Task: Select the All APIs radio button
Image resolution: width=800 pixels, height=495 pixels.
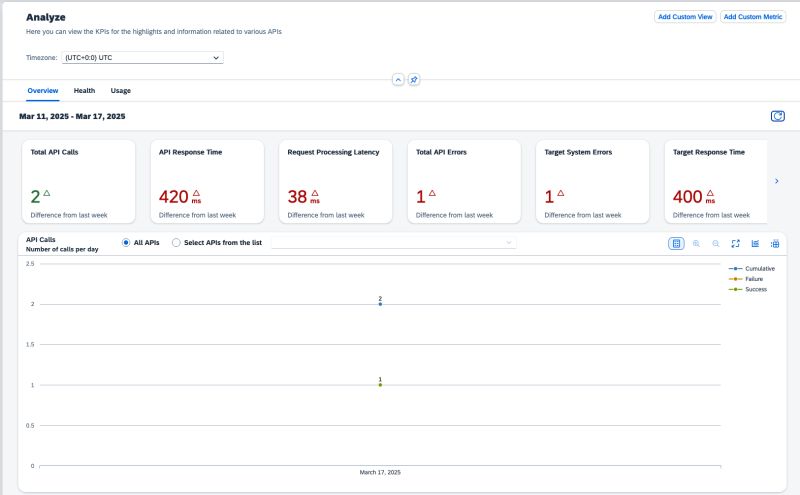Action: pyautogui.click(x=126, y=242)
